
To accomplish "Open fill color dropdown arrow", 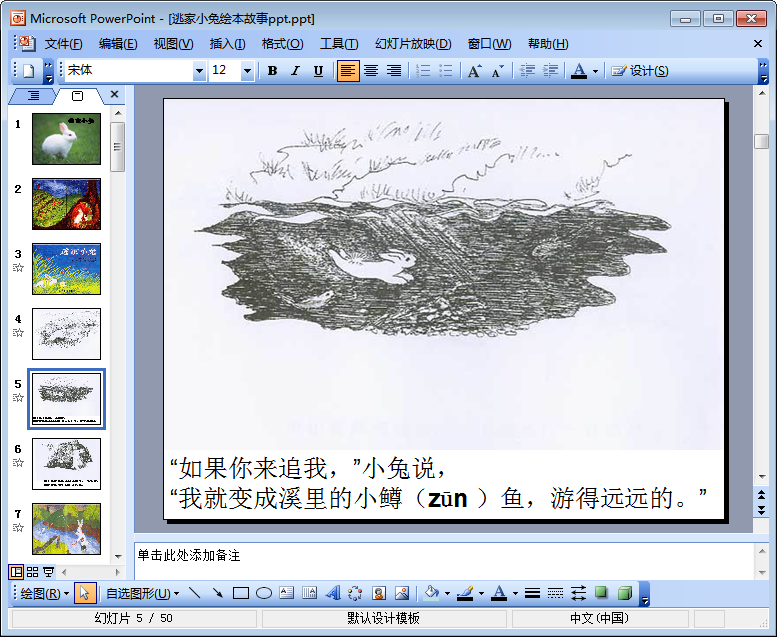I will click(447, 593).
